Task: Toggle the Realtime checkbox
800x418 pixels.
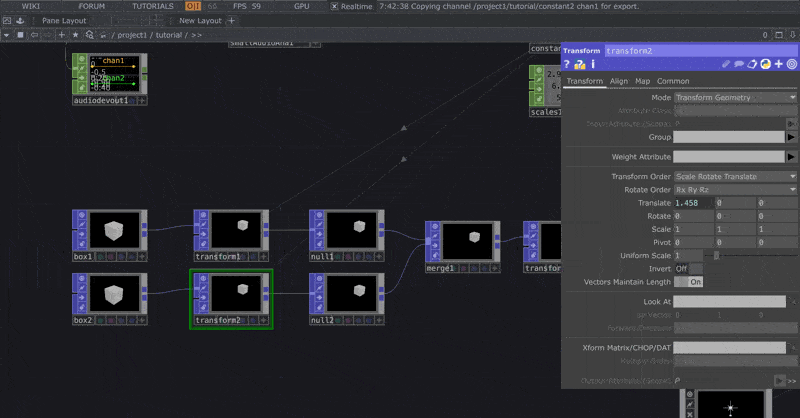Action: [x=335, y=6]
